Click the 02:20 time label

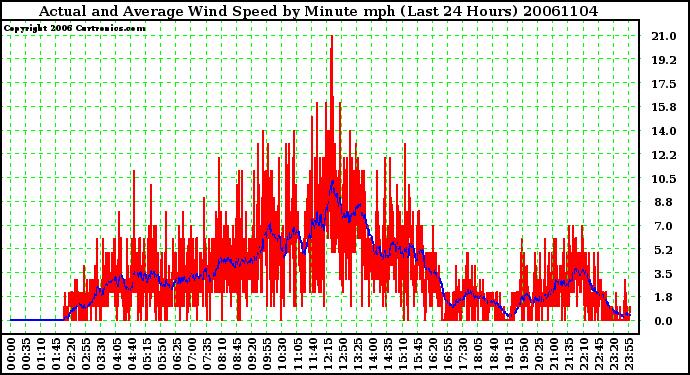coord(71,354)
